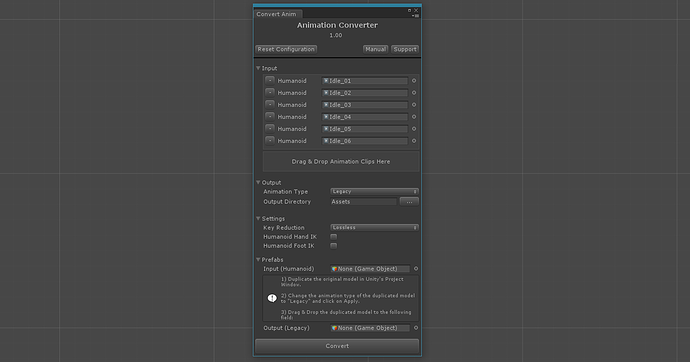Click the Key Reduction label
The image size is (690, 362).
click(283, 227)
